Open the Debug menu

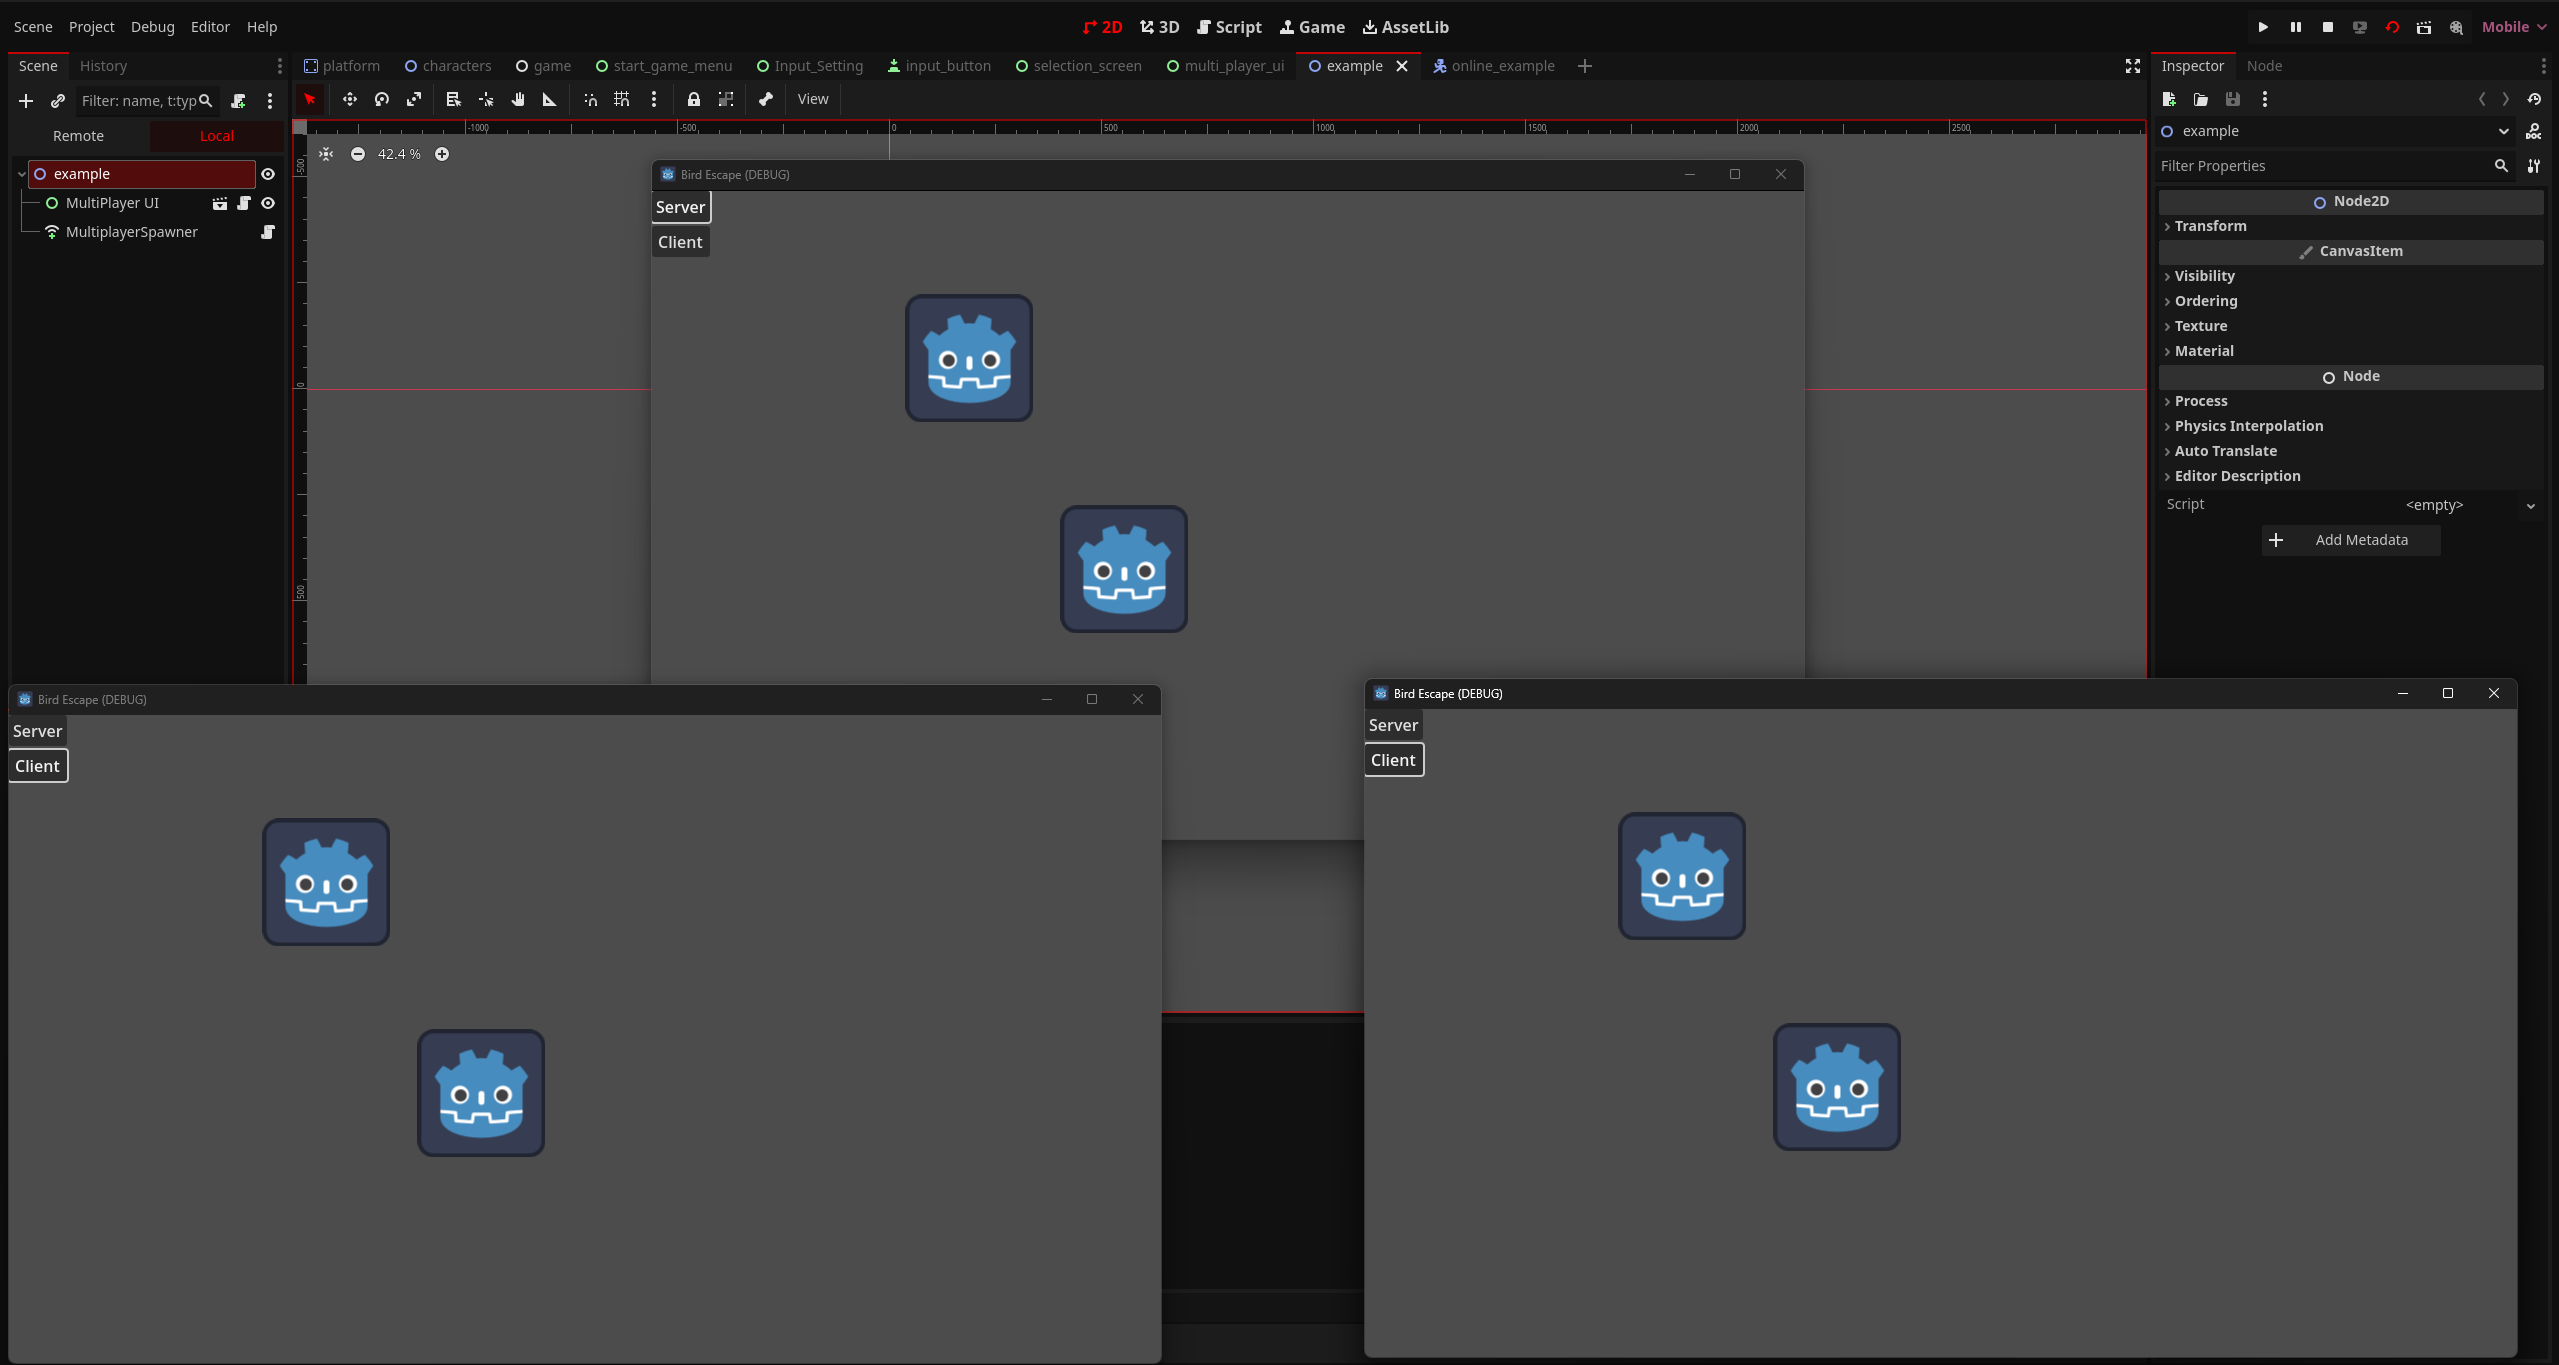[x=152, y=27]
